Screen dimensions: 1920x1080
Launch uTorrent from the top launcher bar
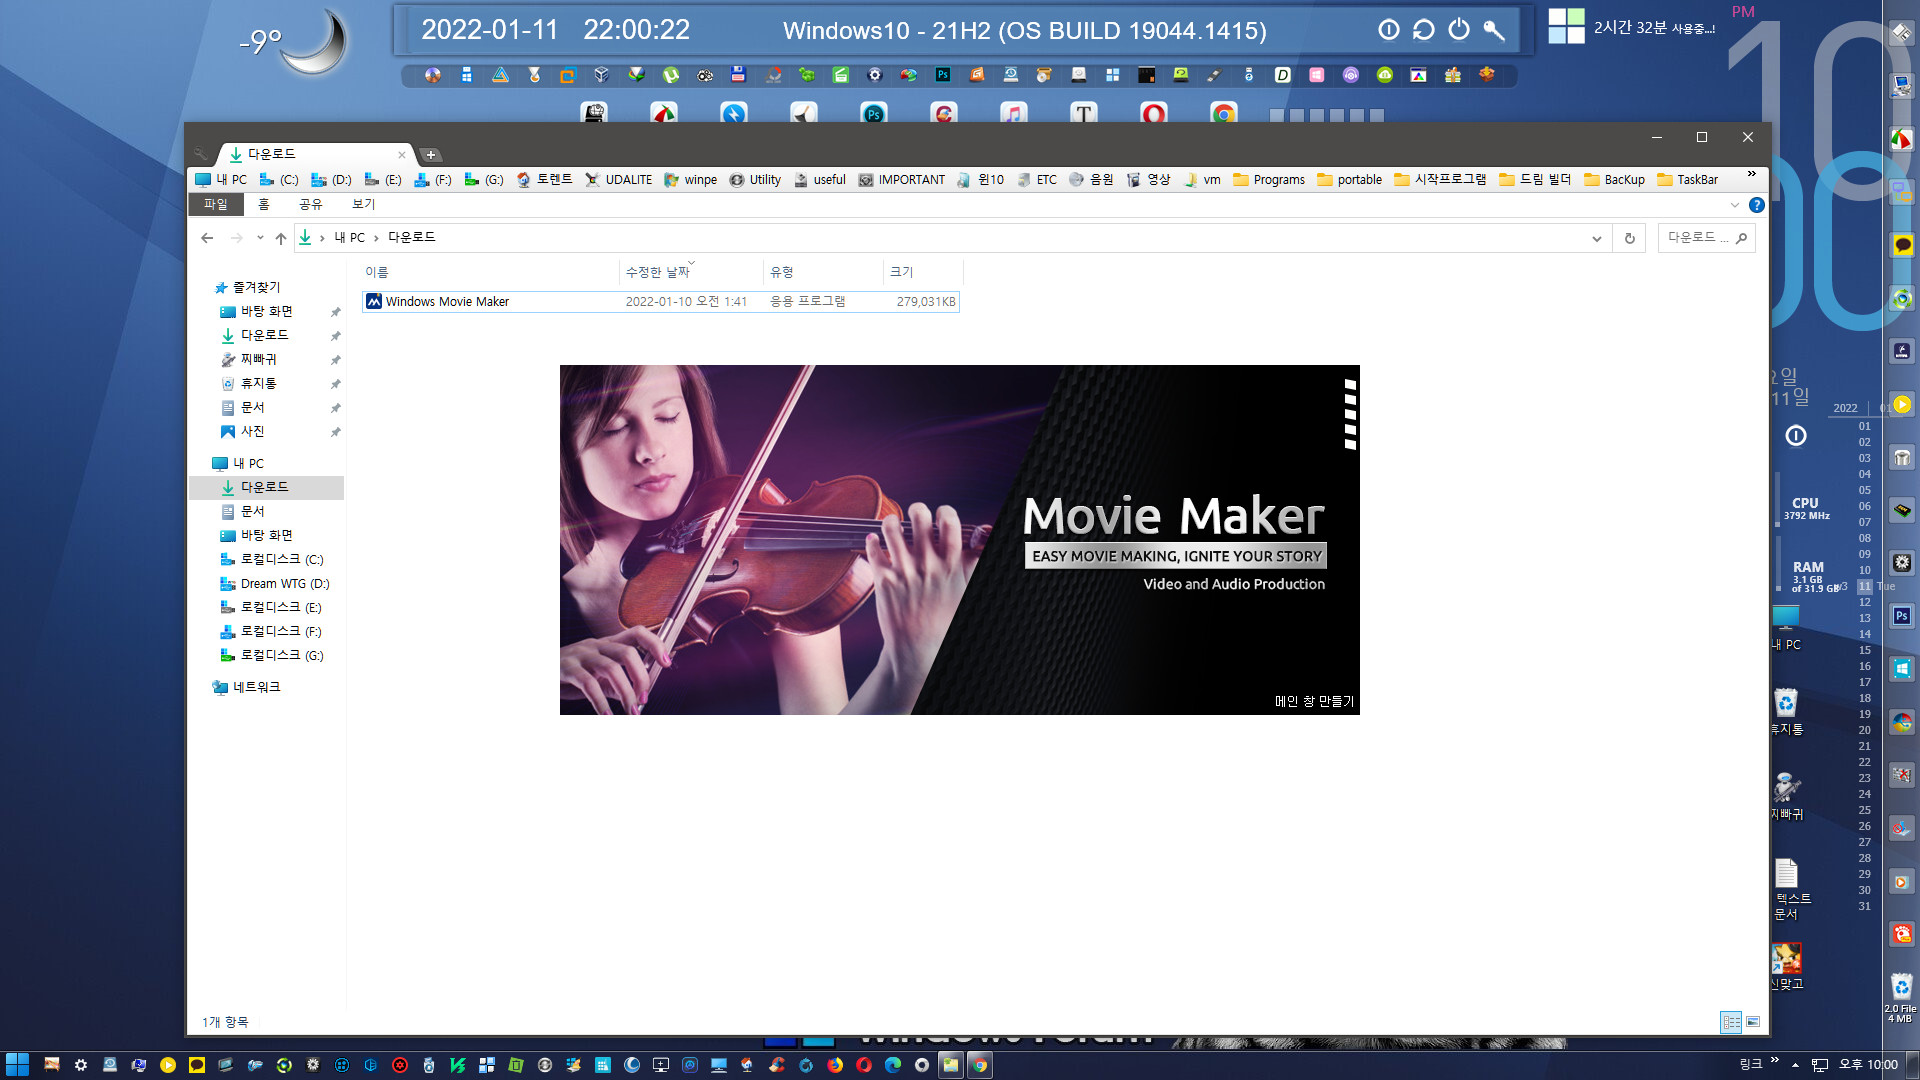click(x=670, y=75)
